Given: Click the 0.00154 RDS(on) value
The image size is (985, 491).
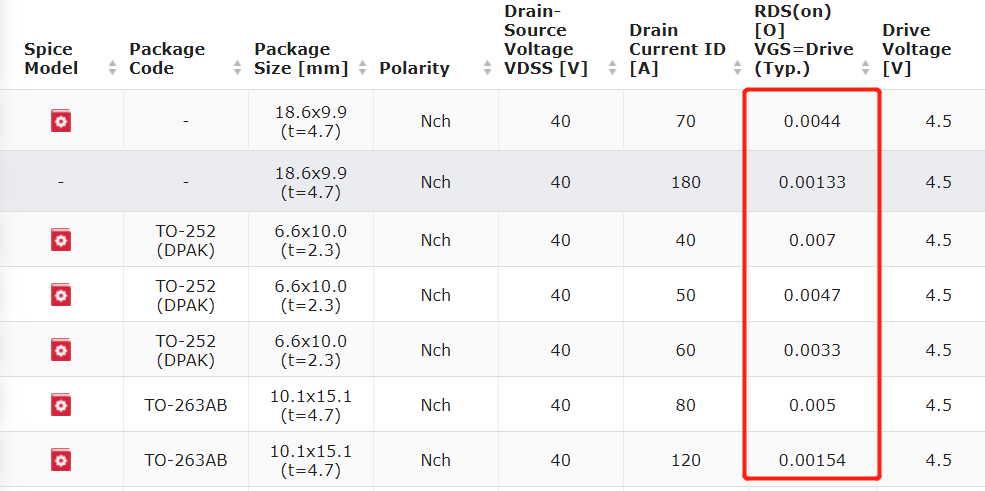Looking at the screenshot, I should point(812,460).
